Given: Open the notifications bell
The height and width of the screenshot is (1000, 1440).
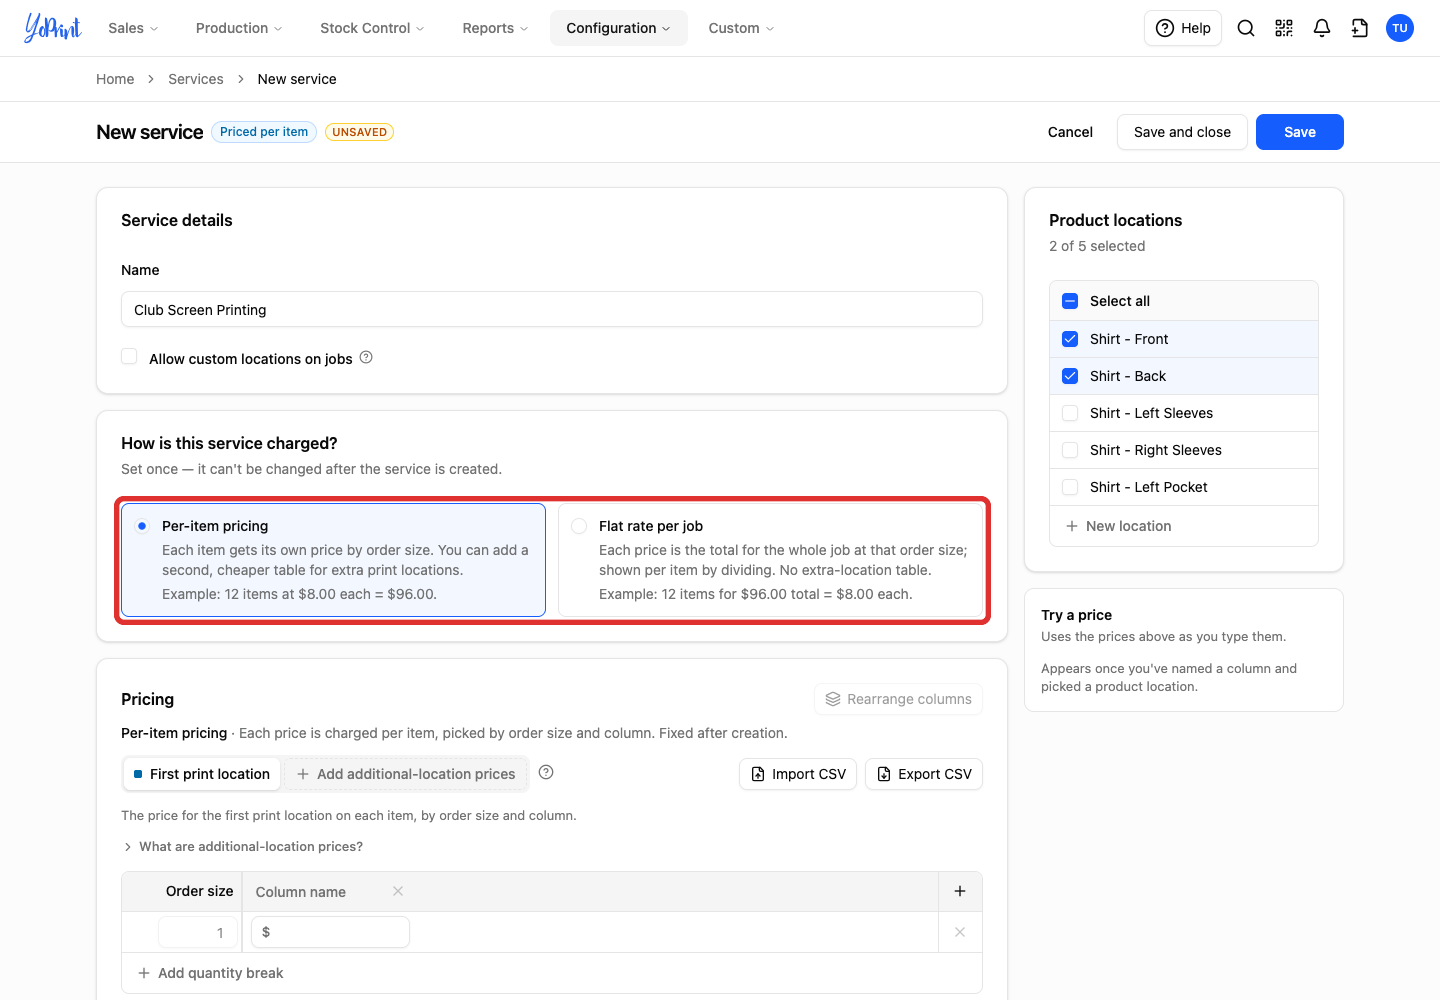Looking at the screenshot, I should click(1322, 28).
